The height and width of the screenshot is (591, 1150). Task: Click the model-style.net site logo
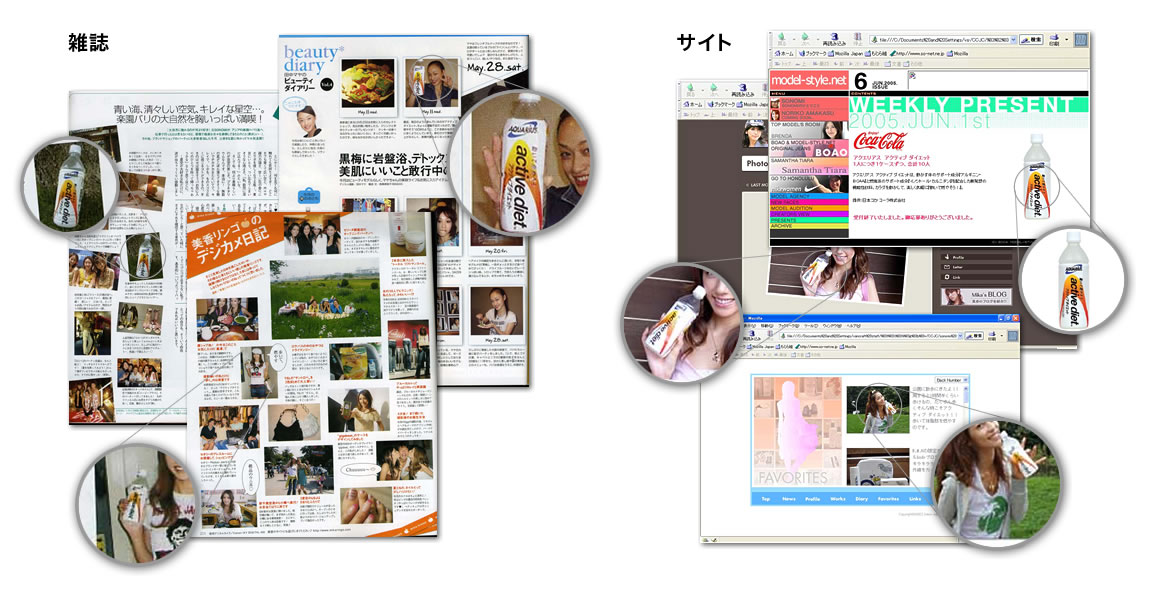point(809,81)
